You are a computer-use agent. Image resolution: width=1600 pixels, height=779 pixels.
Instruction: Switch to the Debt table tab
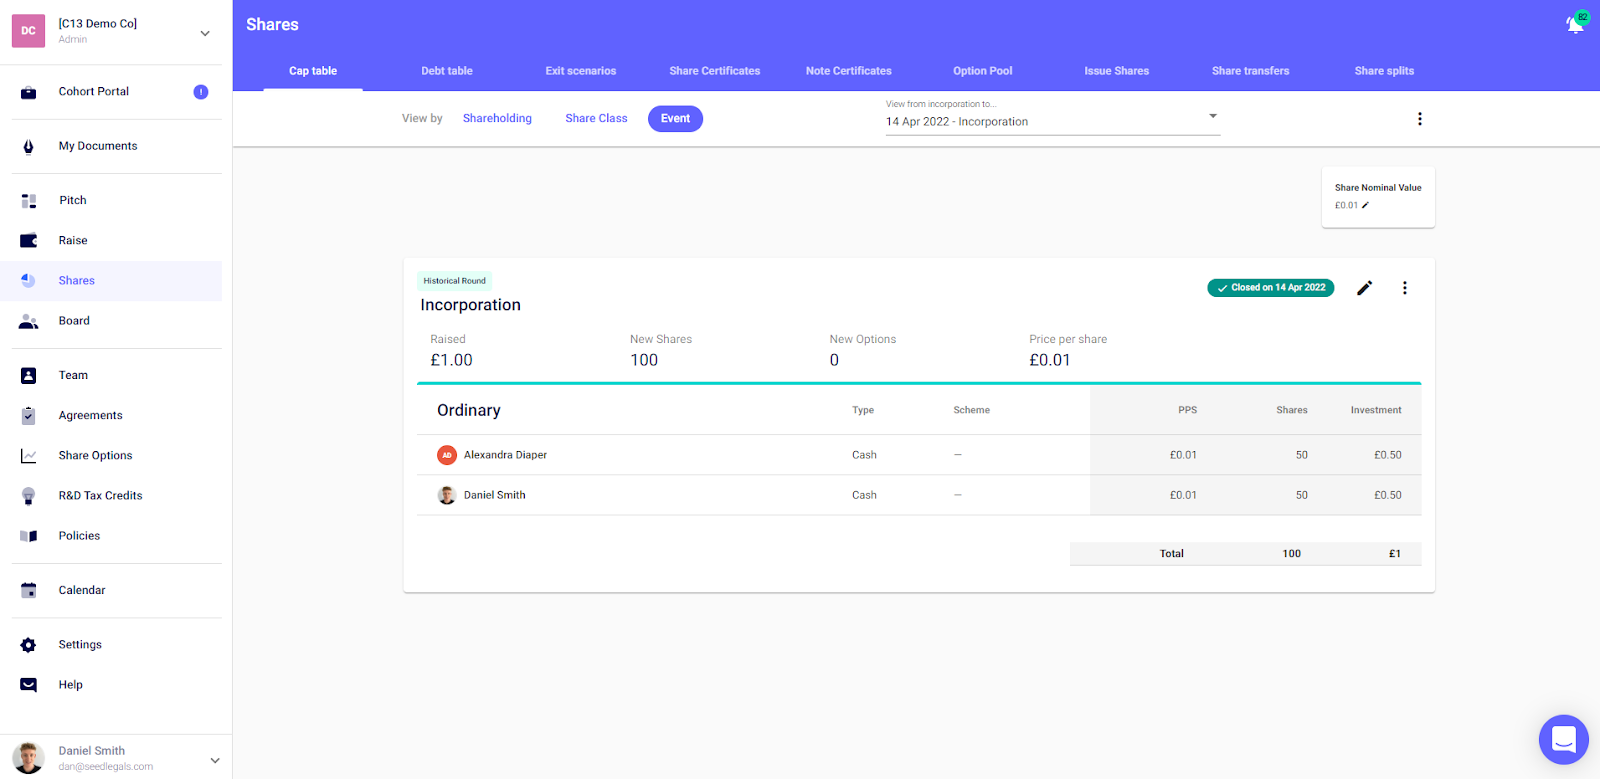(x=446, y=71)
